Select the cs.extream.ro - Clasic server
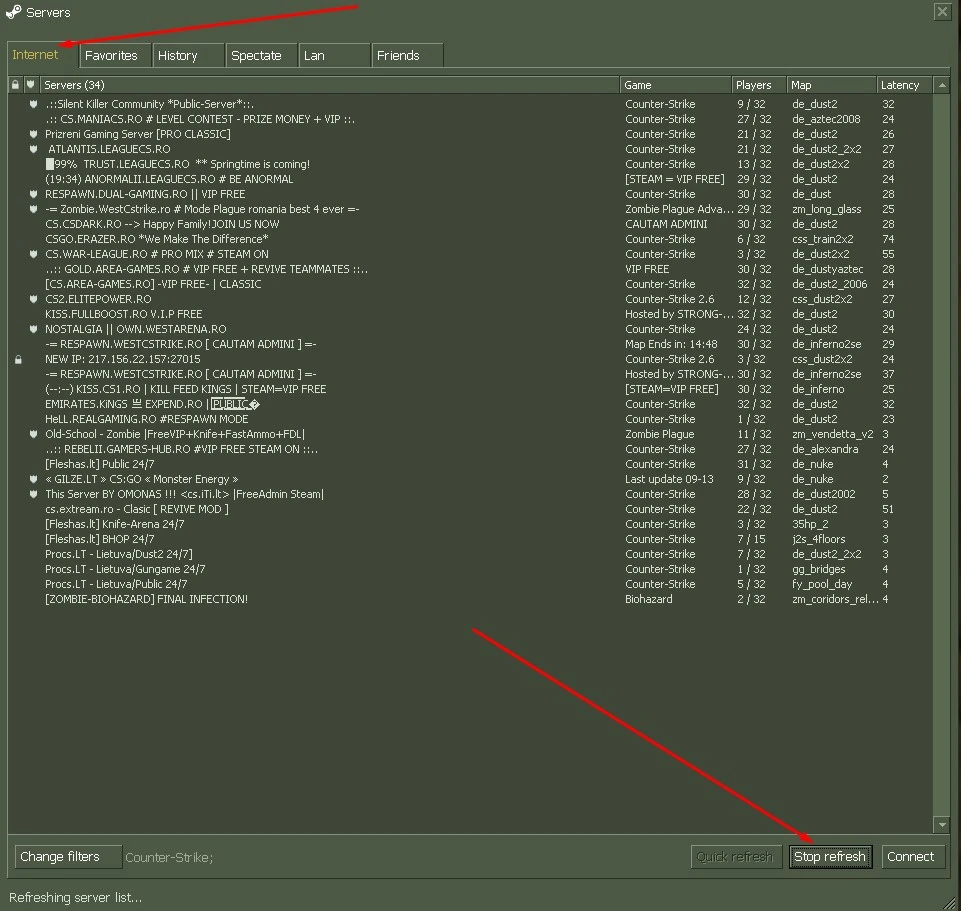This screenshot has width=961, height=911. [470, 509]
